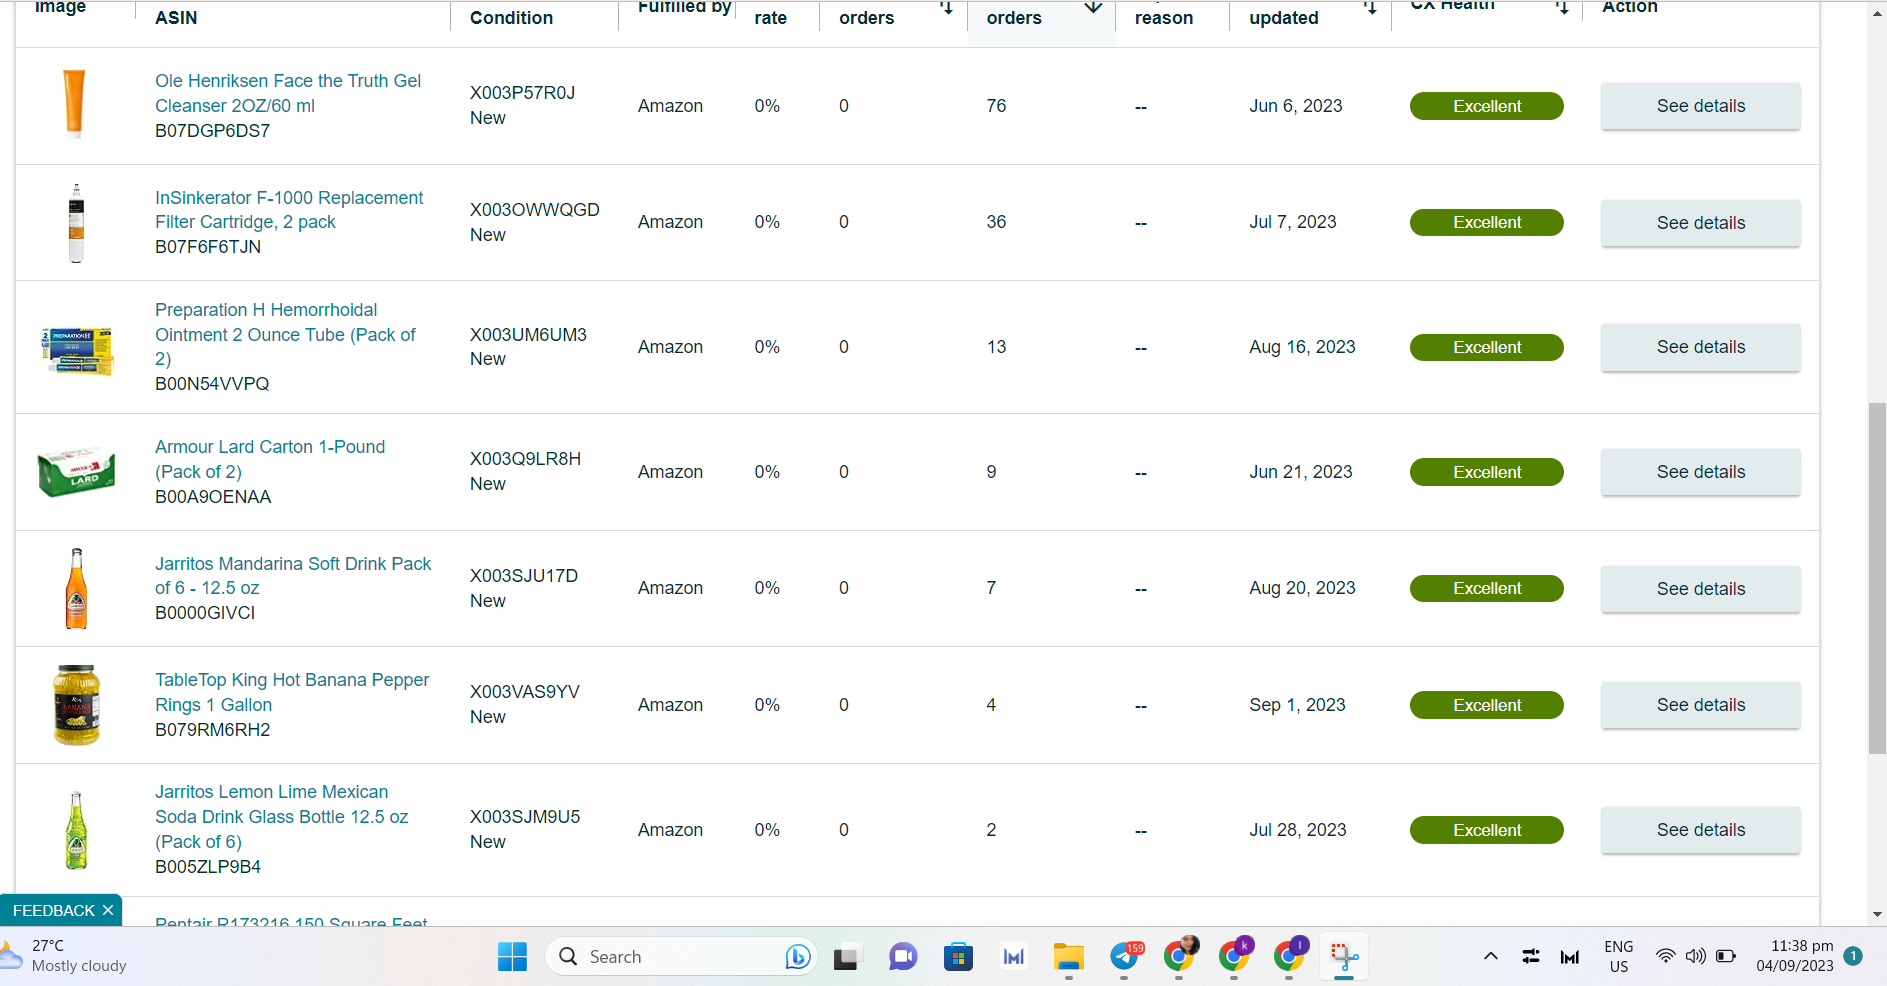Image resolution: width=1887 pixels, height=986 pixels.
Task: Open the Snipping Tool taskbar icon
Action: (x=1344, y=957)
